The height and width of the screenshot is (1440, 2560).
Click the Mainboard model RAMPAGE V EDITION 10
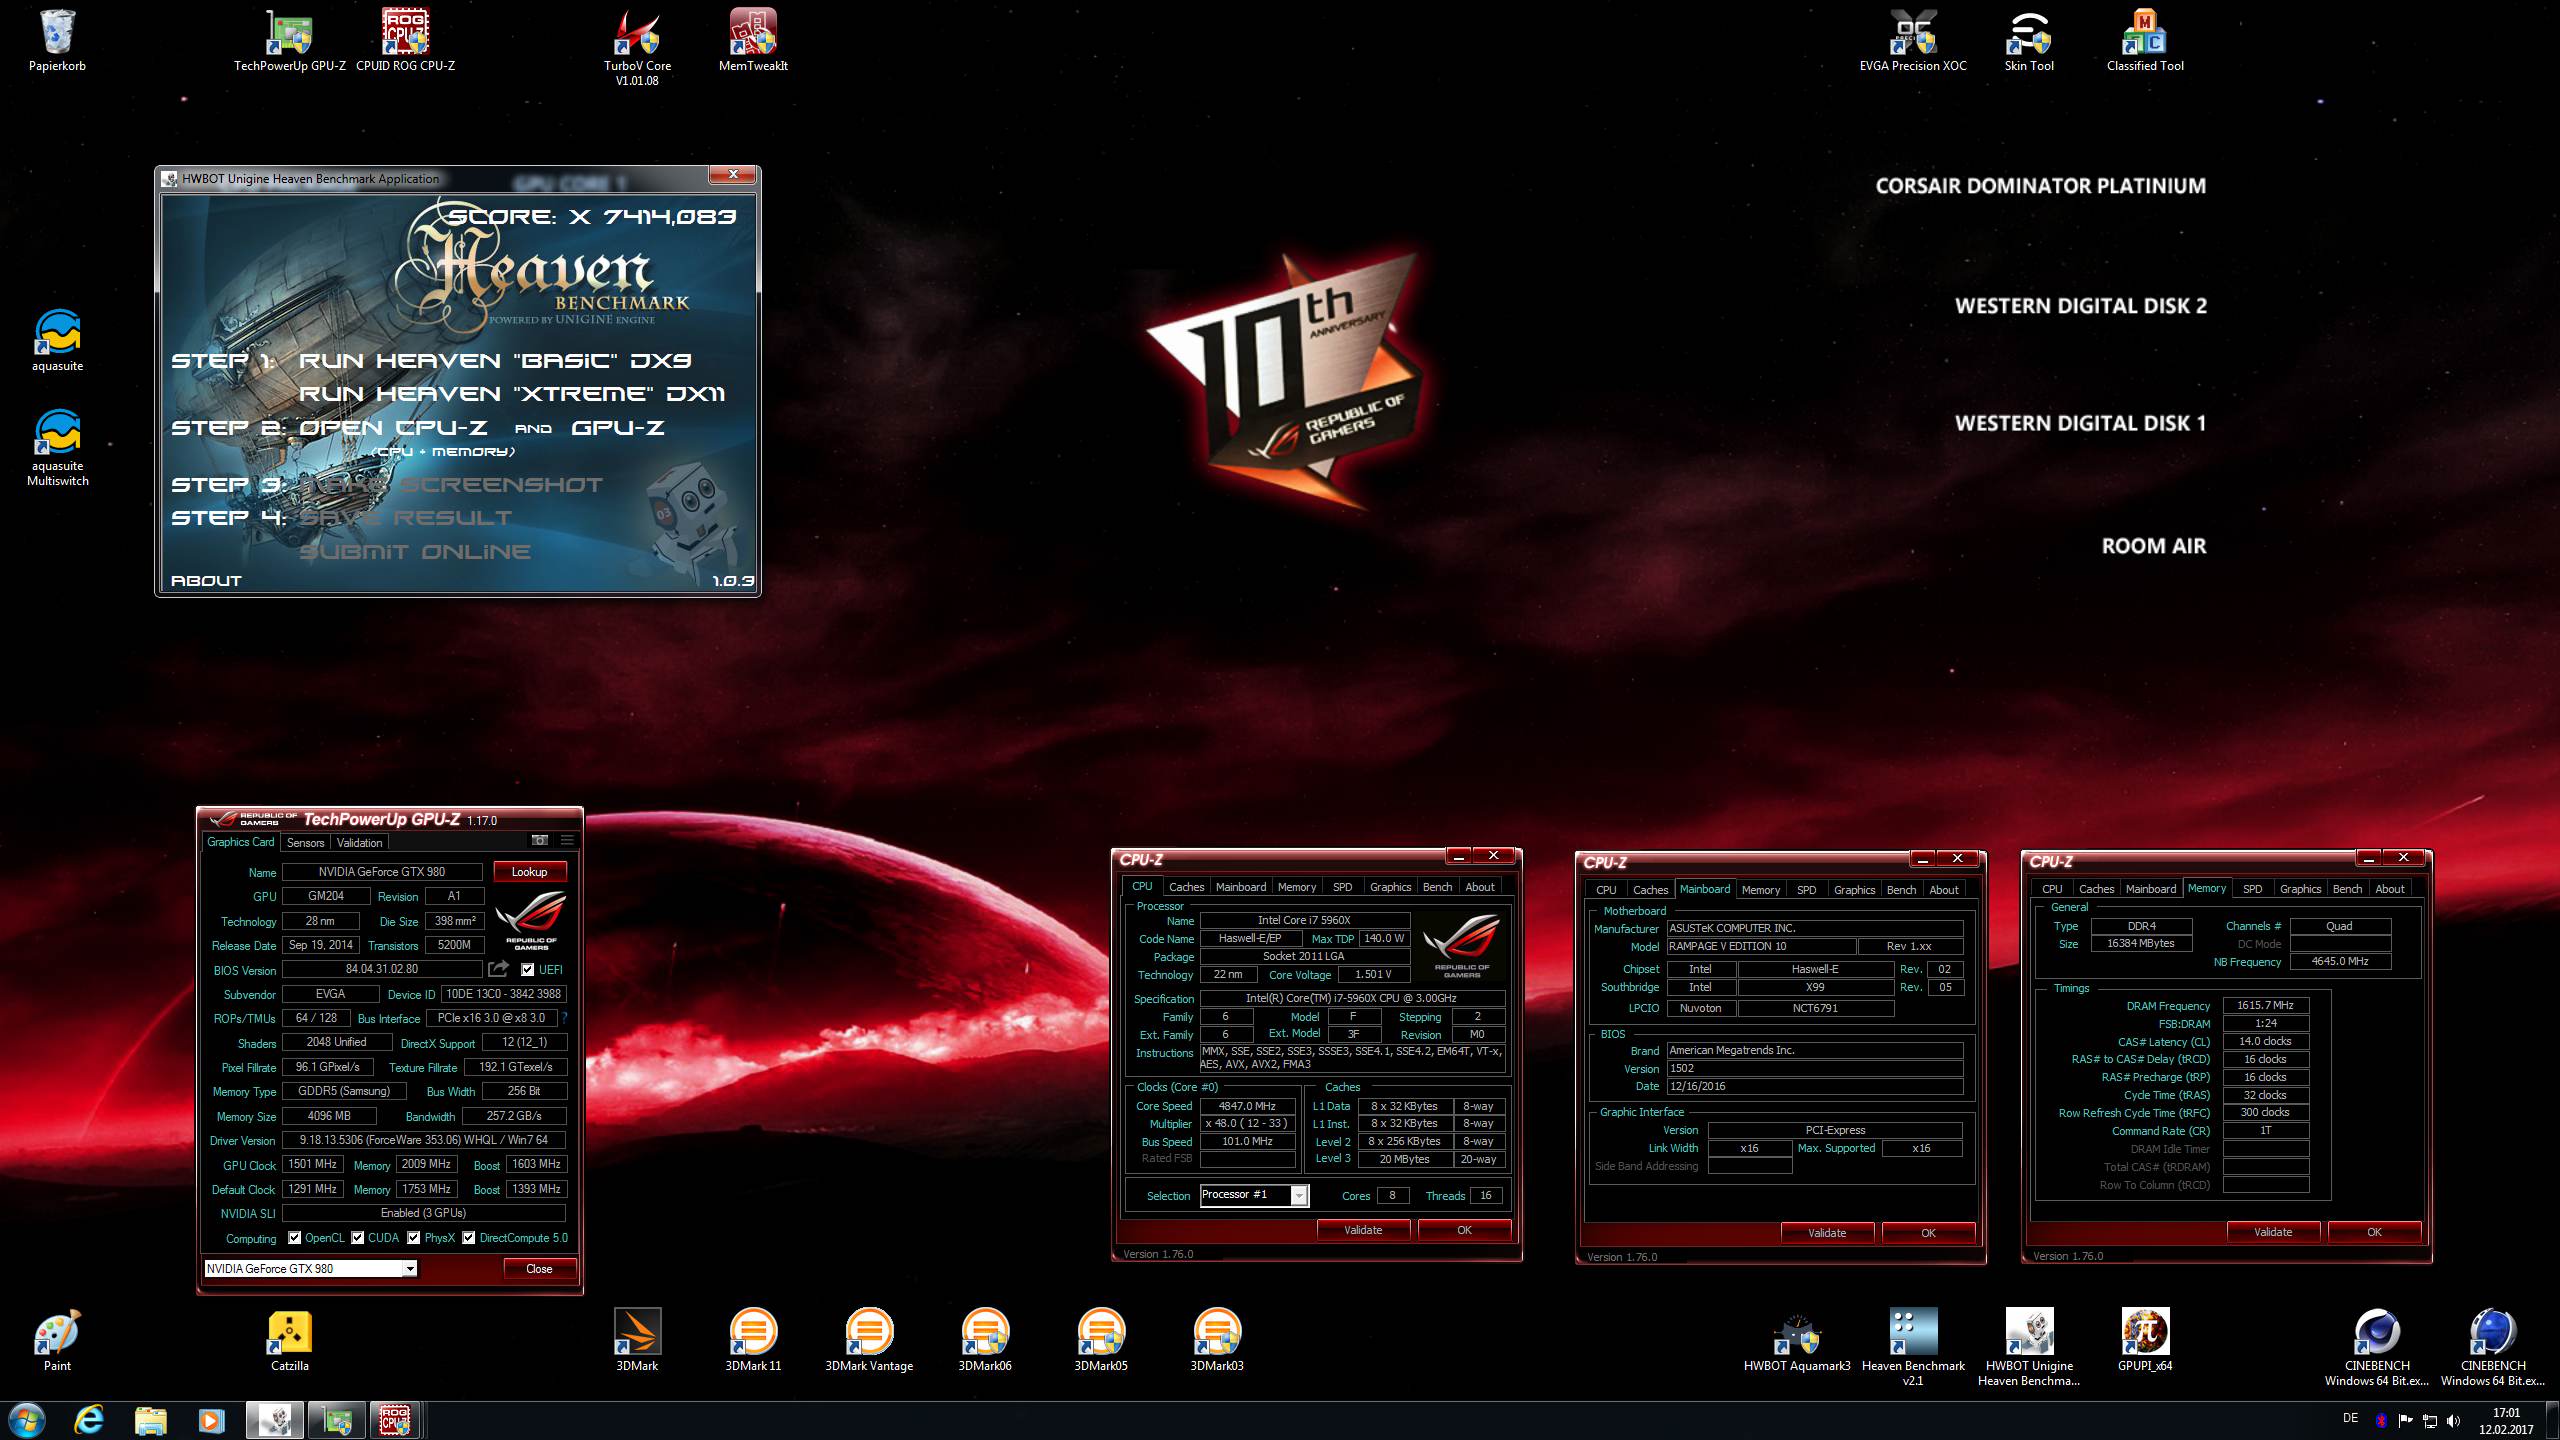tap(1760, 946)
